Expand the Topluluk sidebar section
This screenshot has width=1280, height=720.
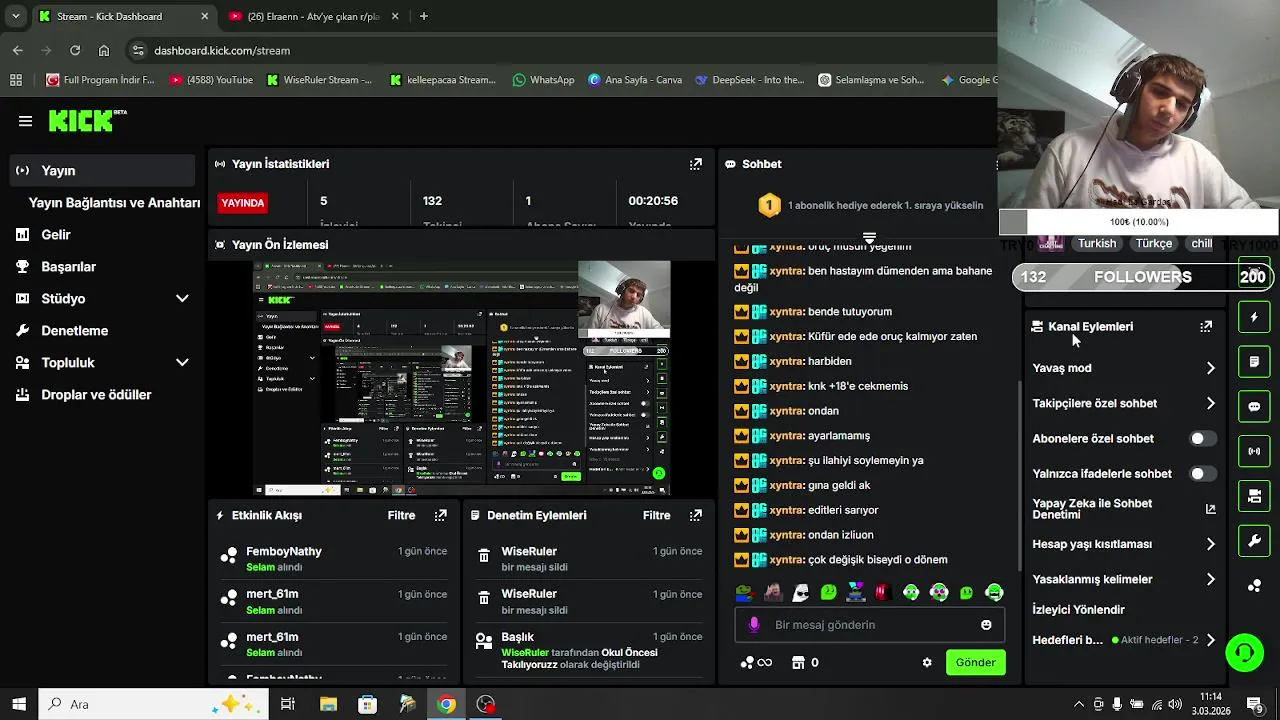182,362
